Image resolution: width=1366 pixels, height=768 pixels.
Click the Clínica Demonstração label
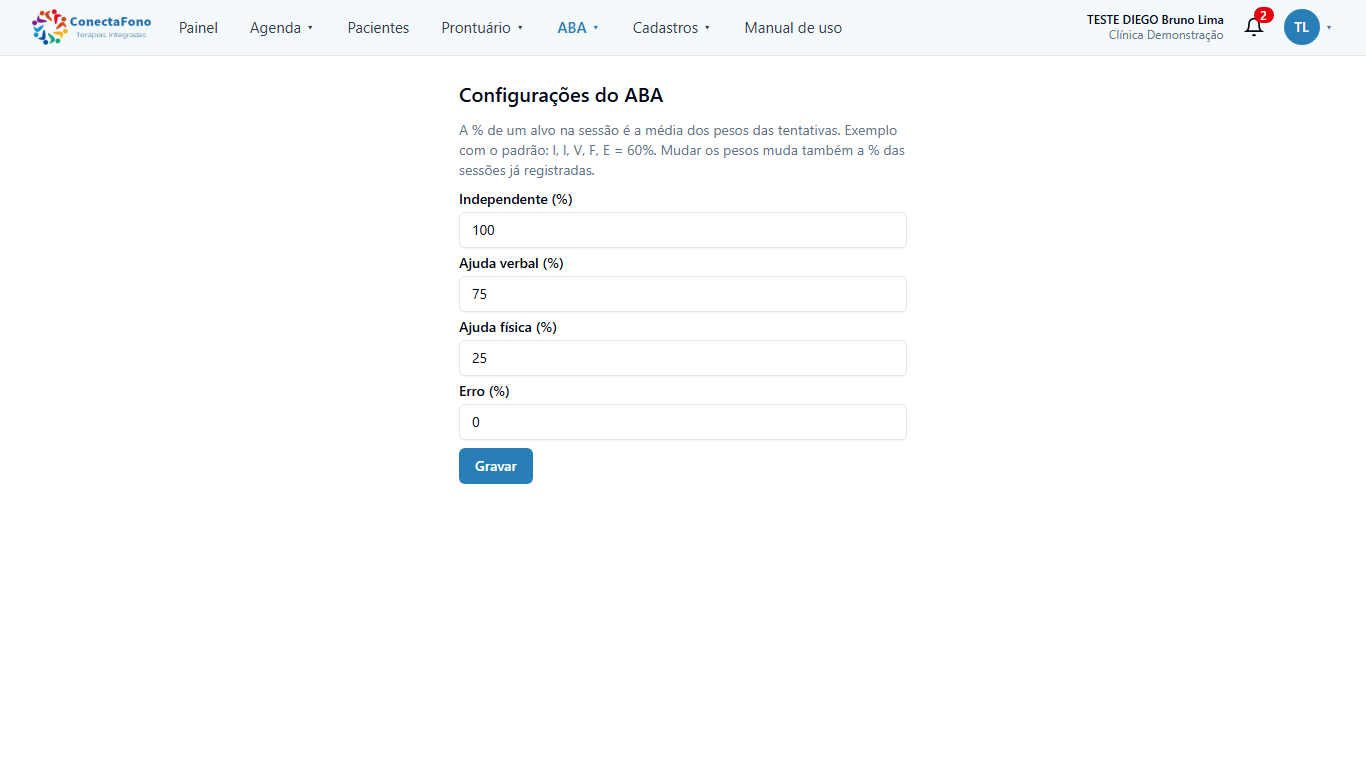click(1166, 35)
